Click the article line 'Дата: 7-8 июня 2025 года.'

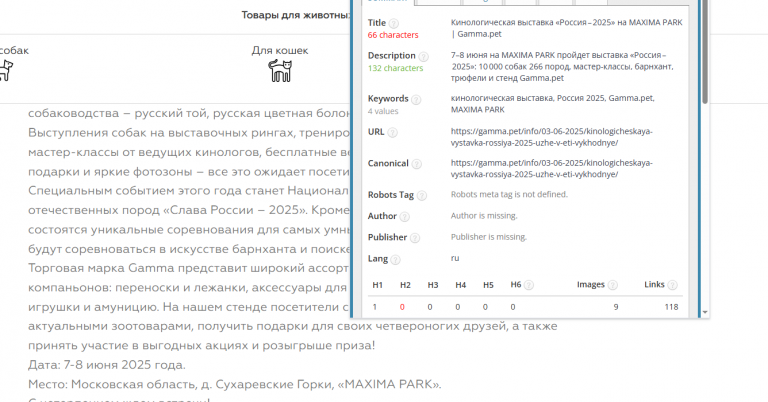tap(107, 365)
